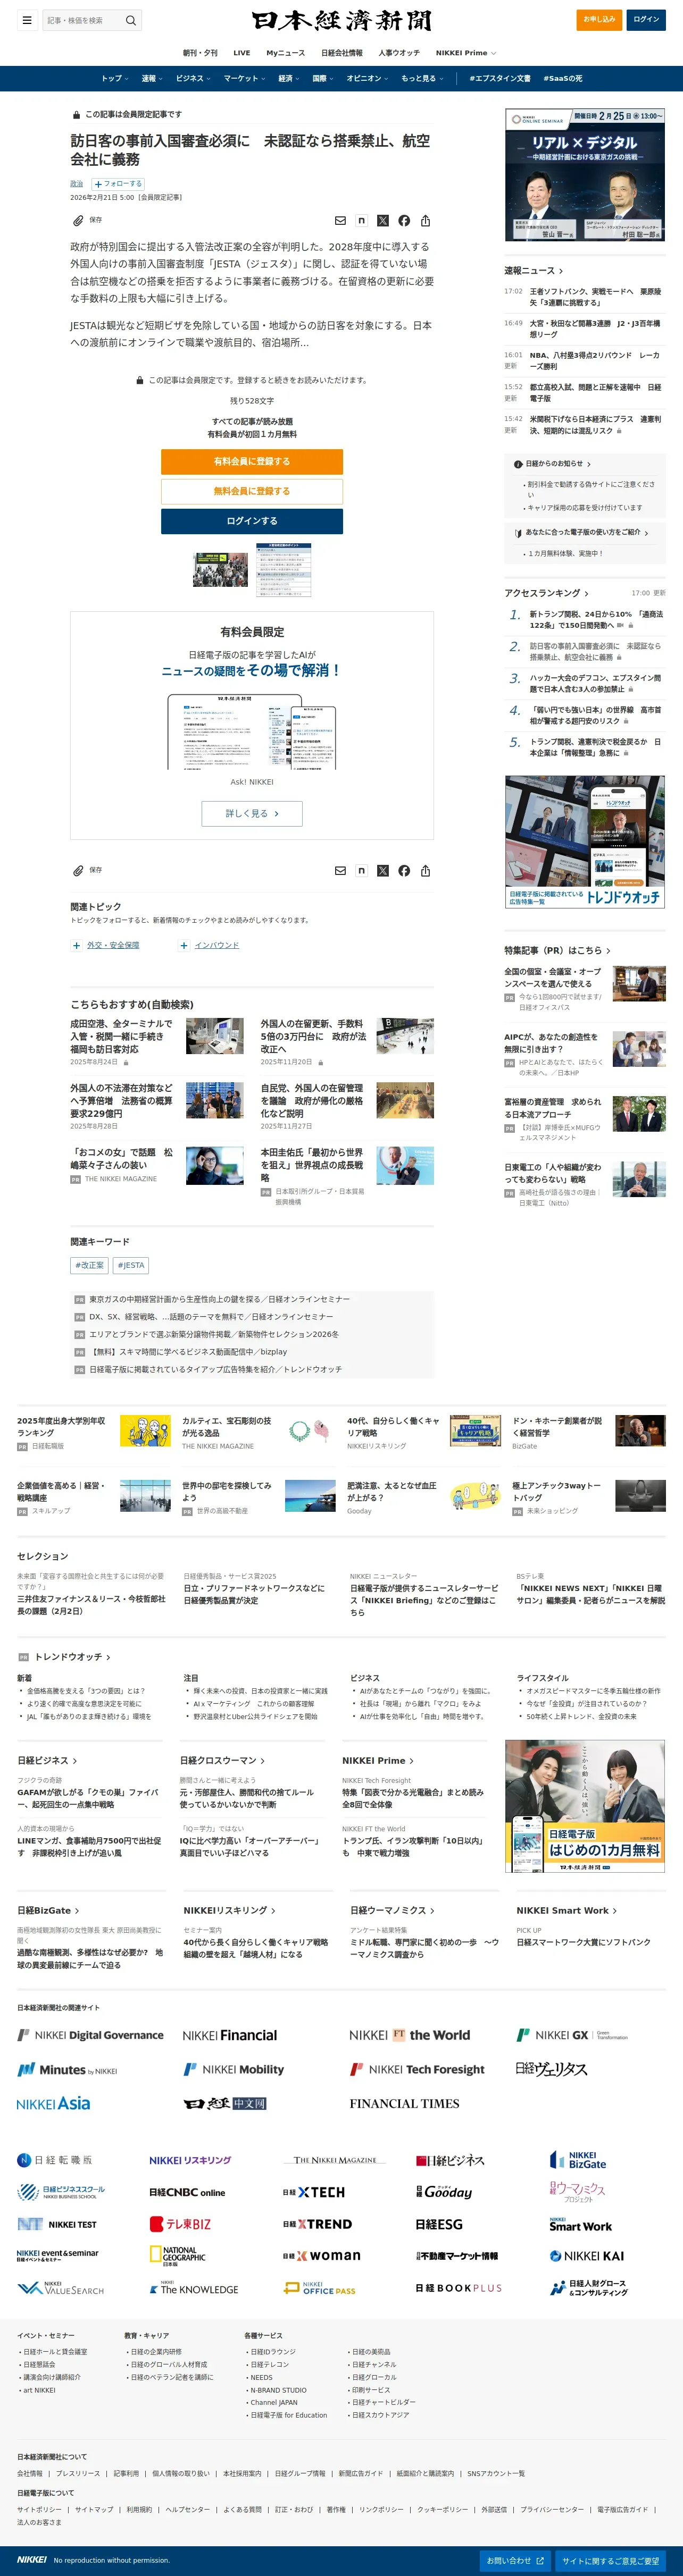The height and width of the screenshot is (2576, 683).
Task: Open the share-sheet icon under the headline
Action: tap(425, 220)
